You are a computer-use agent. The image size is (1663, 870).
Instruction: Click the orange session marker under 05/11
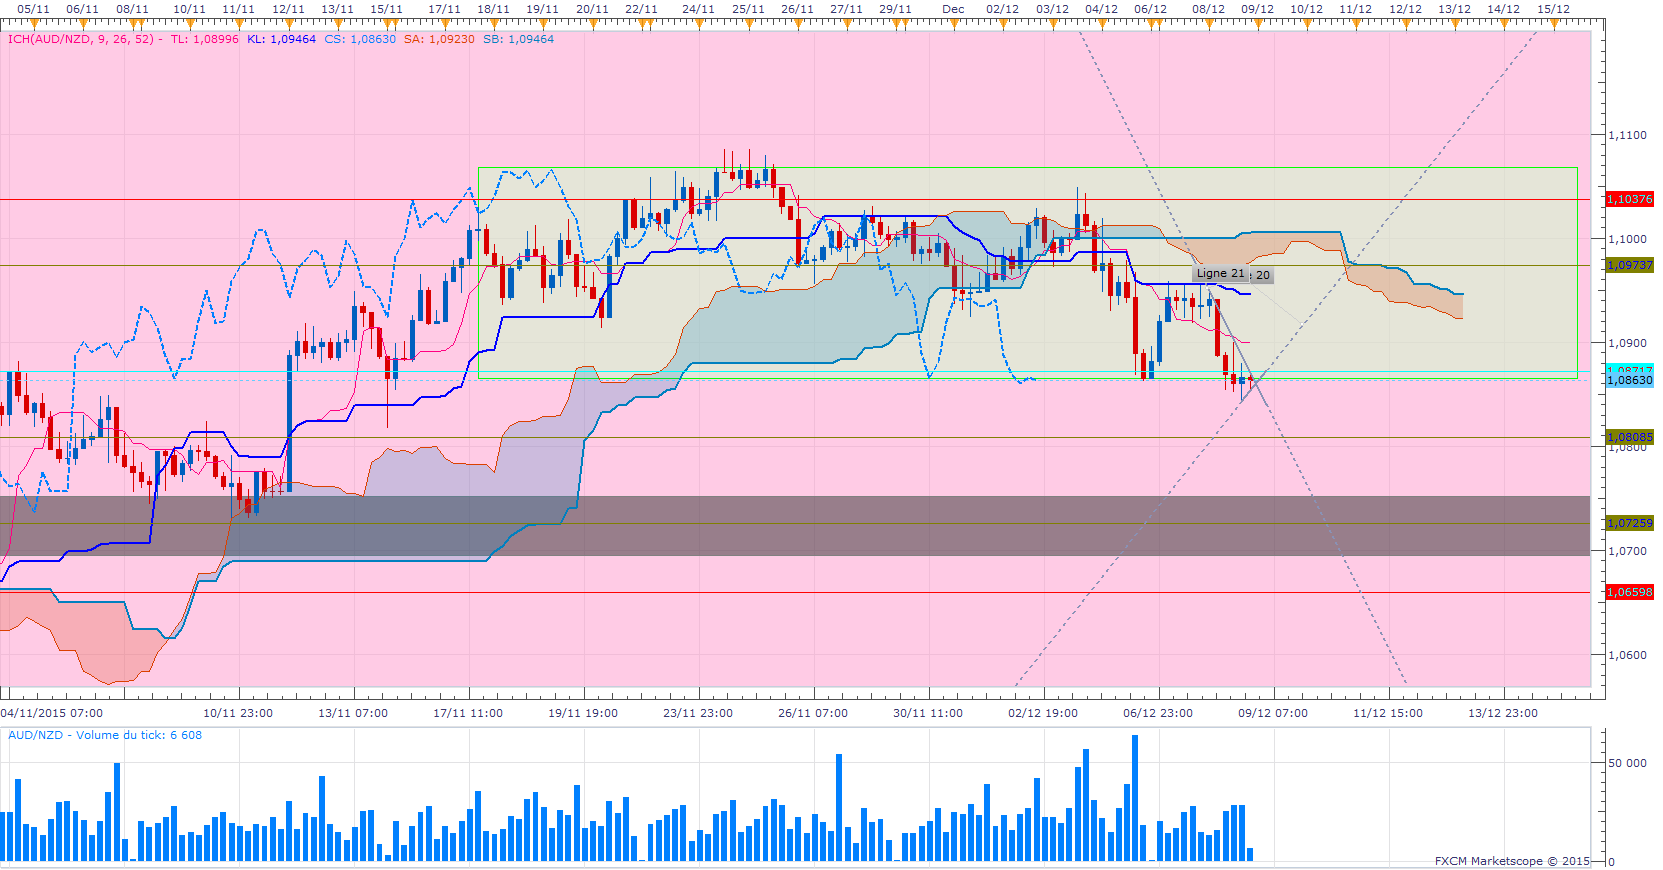pyautogui.click(x=34, y=22)
